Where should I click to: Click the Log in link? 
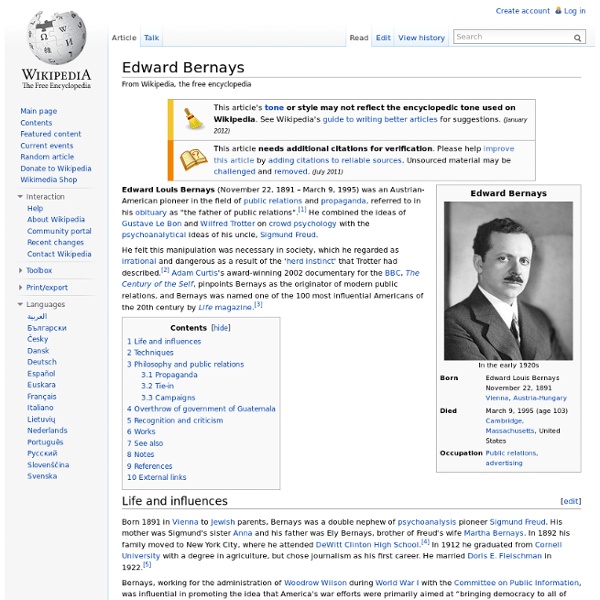point(574,11)
